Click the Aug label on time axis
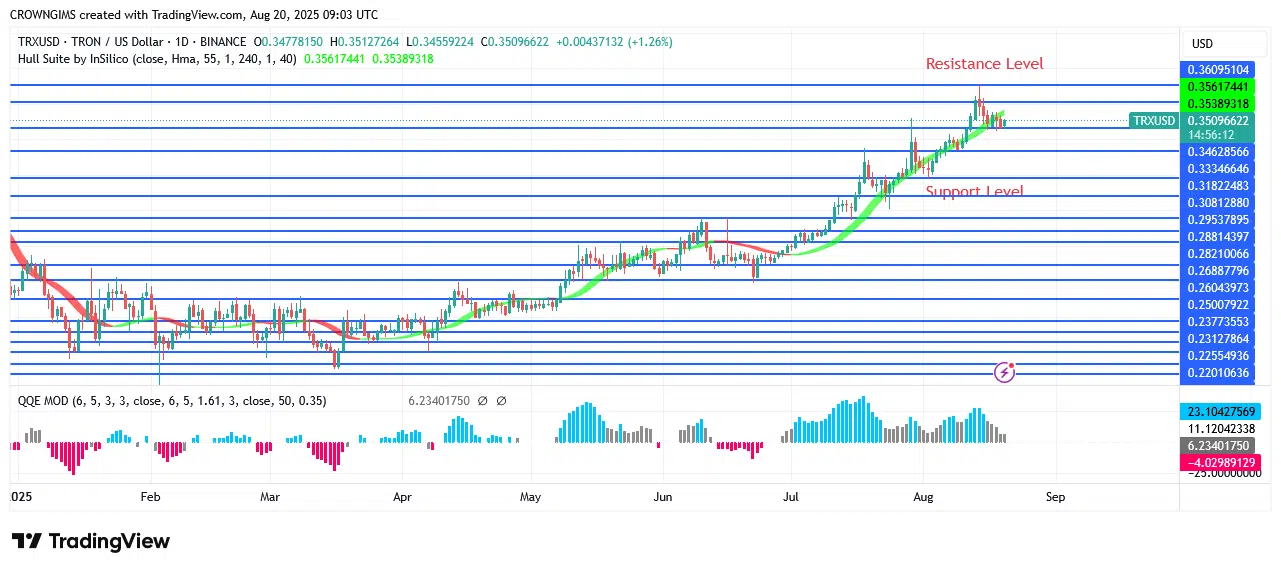 [x=922, y=496]
